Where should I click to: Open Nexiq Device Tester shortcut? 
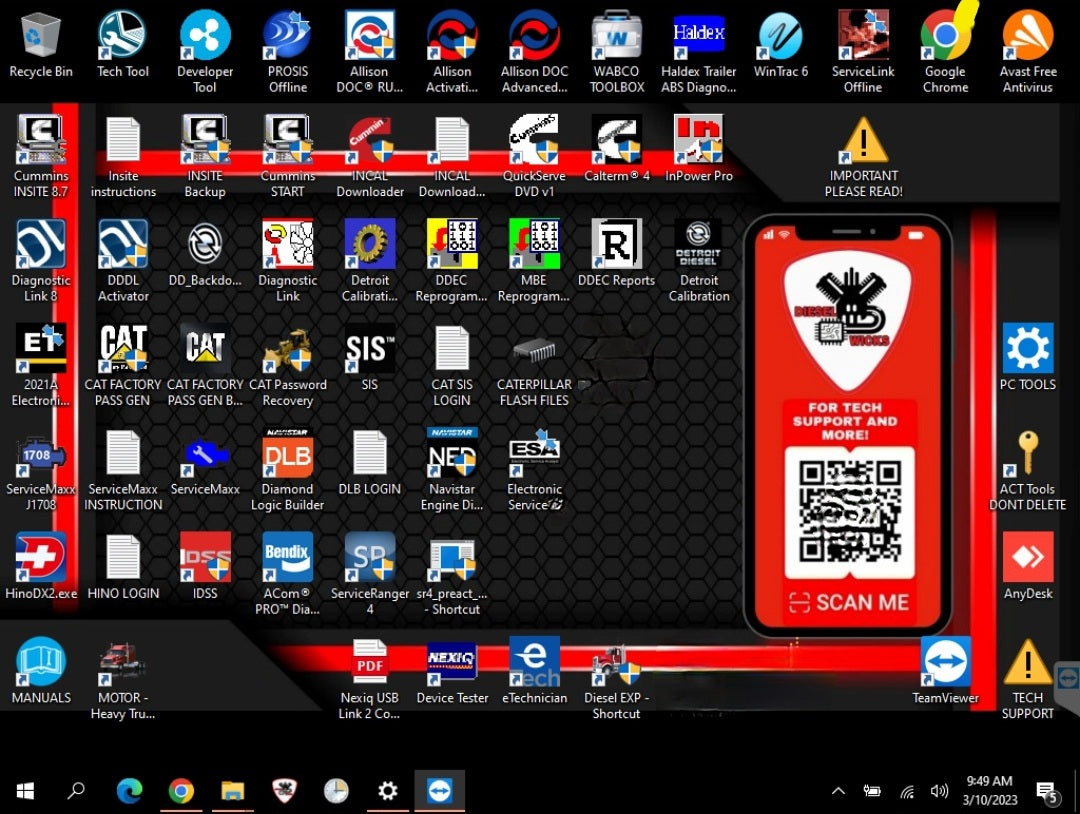[452, 664]
